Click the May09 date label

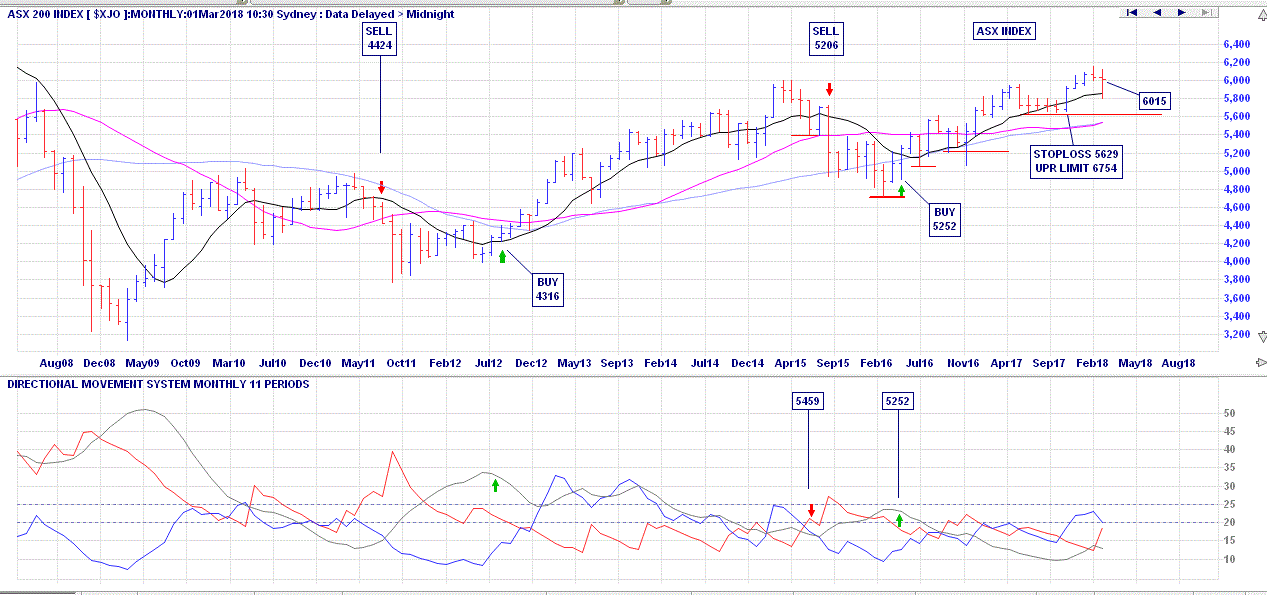[143, 364]
